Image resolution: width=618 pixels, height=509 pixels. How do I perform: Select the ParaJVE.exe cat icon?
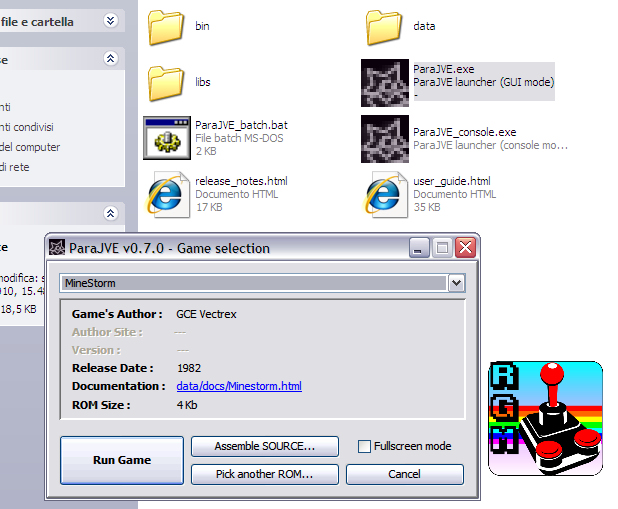pos(385,83)
